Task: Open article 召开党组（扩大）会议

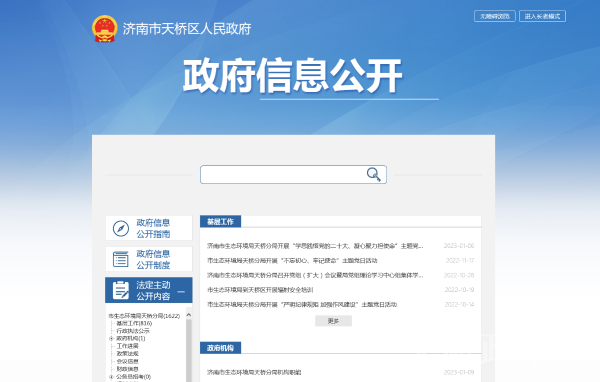Action: [x=315, y=275]
